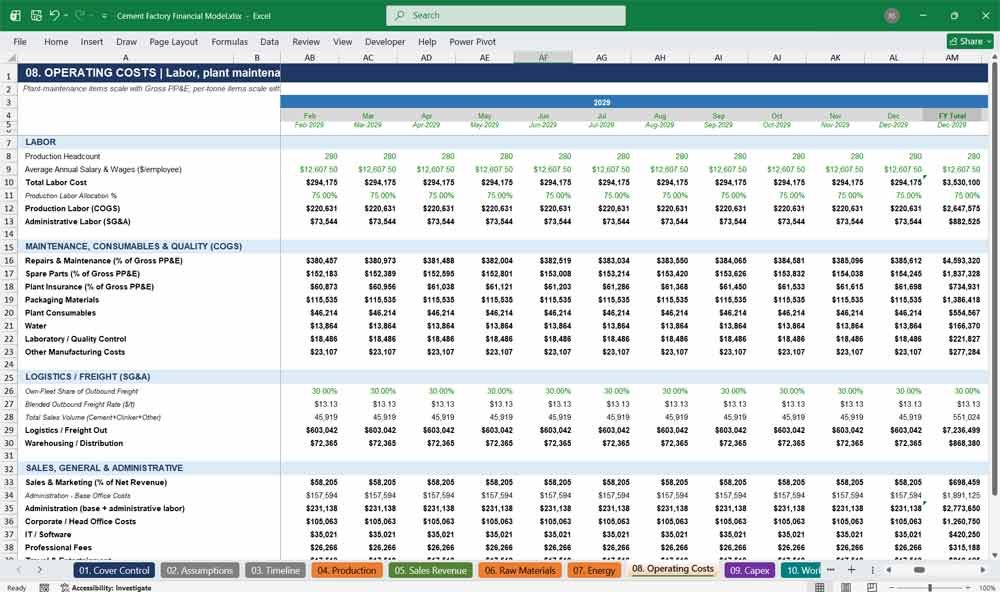Open the Review ribbon tab
The image size is (1000, 592).
tap(306, 41)
